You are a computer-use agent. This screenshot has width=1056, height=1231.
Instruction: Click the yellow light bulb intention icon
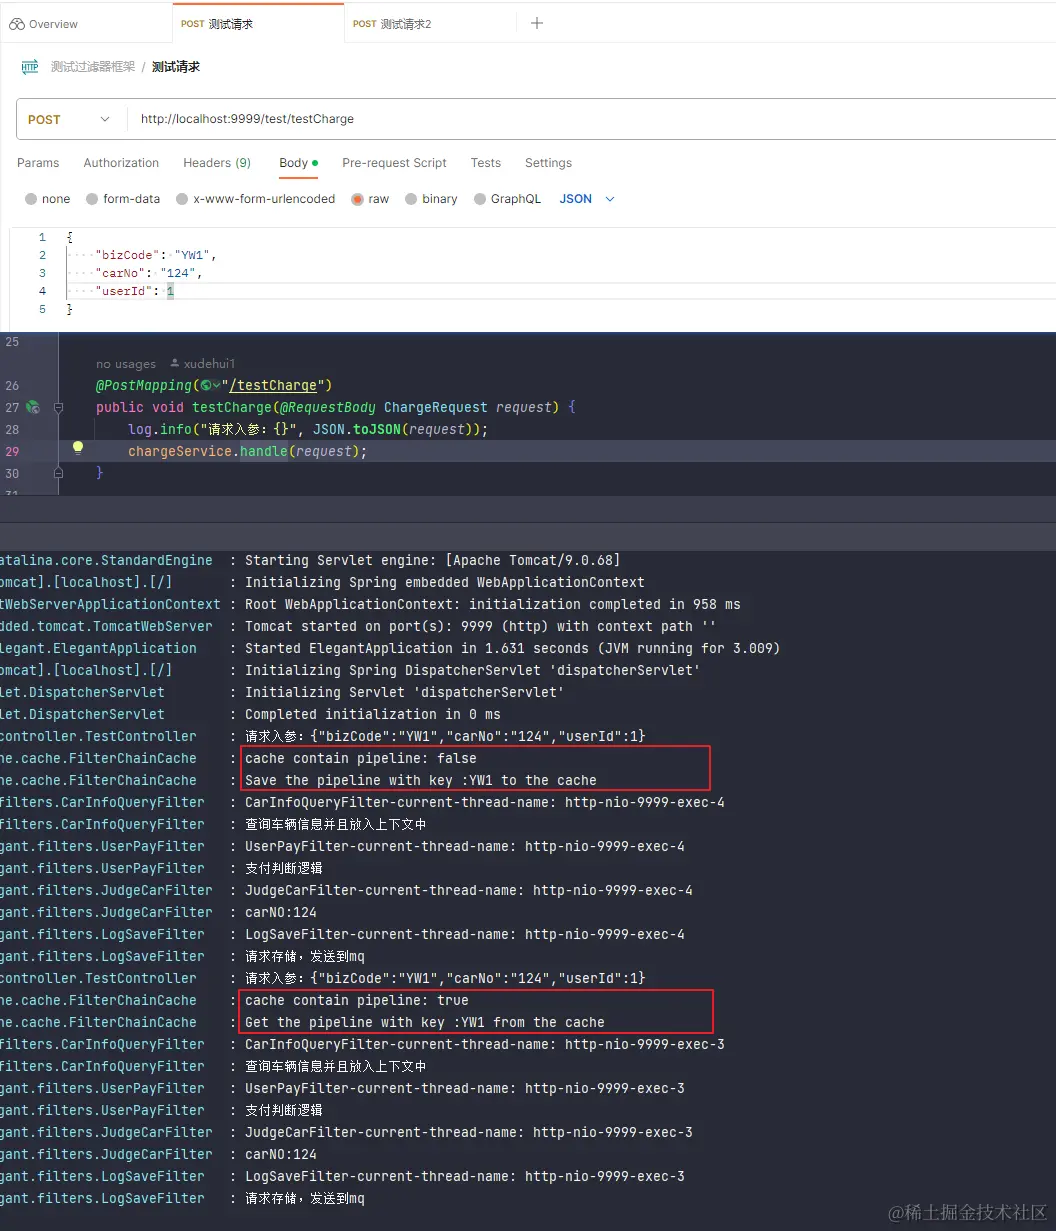(78, 448)
